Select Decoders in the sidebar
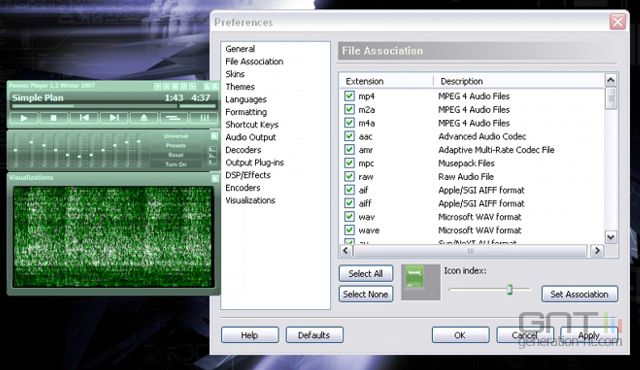The width and height of the screenshot is (640, 370). (x=243, y=150)
